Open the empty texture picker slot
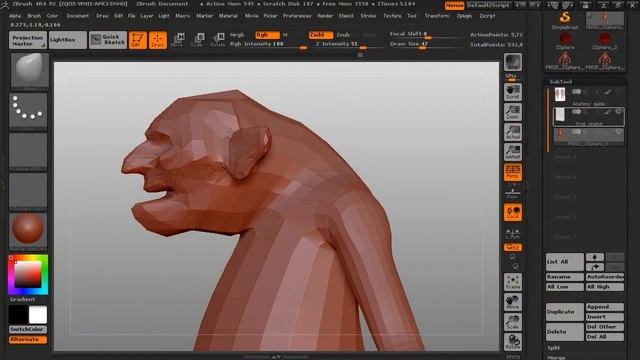 [x=28, y=191]
